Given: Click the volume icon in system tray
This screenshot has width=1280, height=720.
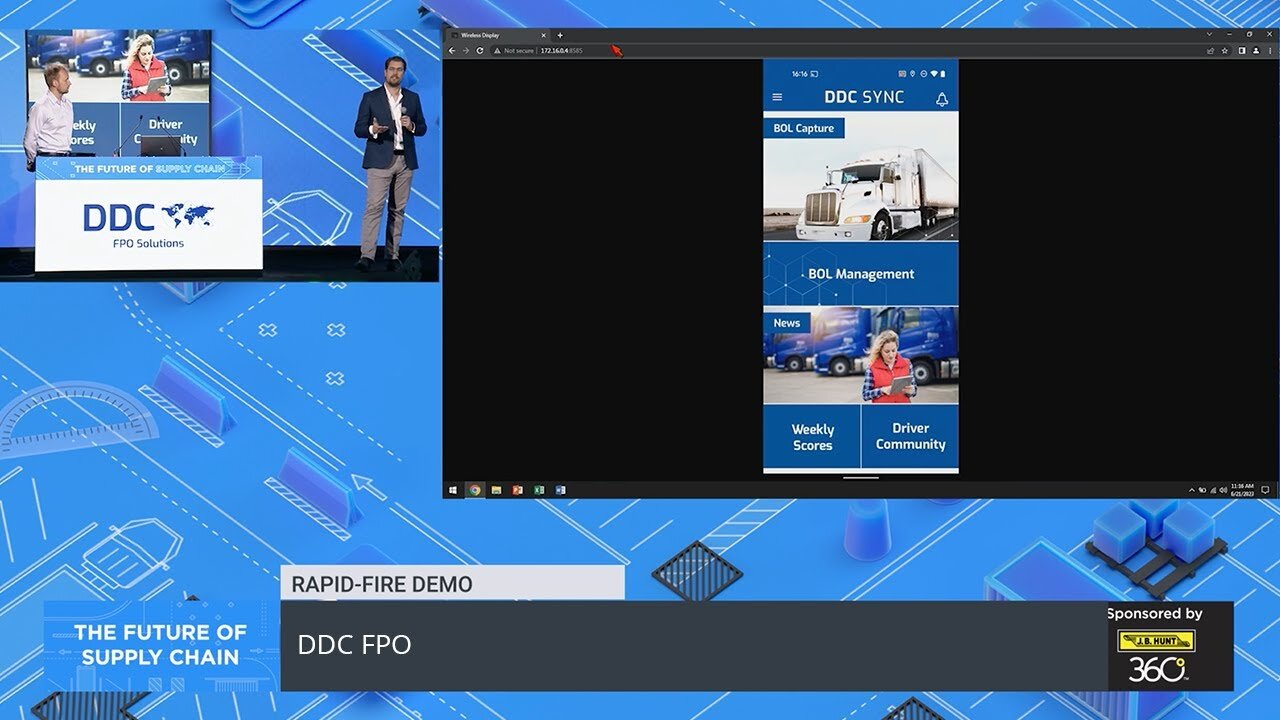Looking at the screenshot, I should coord(1224,490).
